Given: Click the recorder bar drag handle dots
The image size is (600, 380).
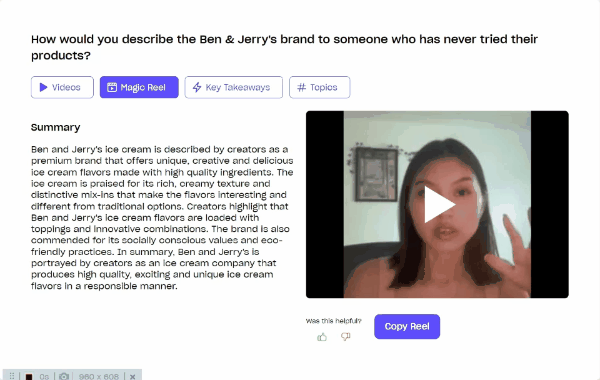Looking at the screenshot, I should click(x=12, y=377).
